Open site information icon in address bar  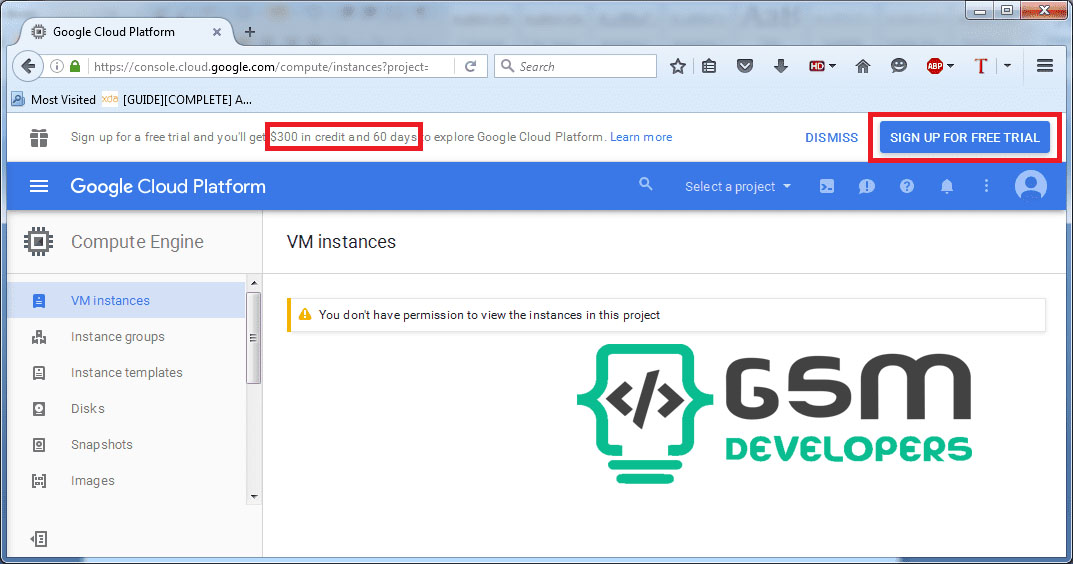point(57,66)
